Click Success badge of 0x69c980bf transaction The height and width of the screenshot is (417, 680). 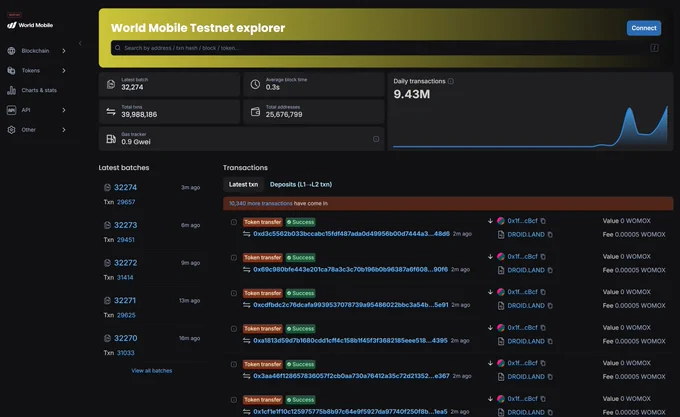301,257
